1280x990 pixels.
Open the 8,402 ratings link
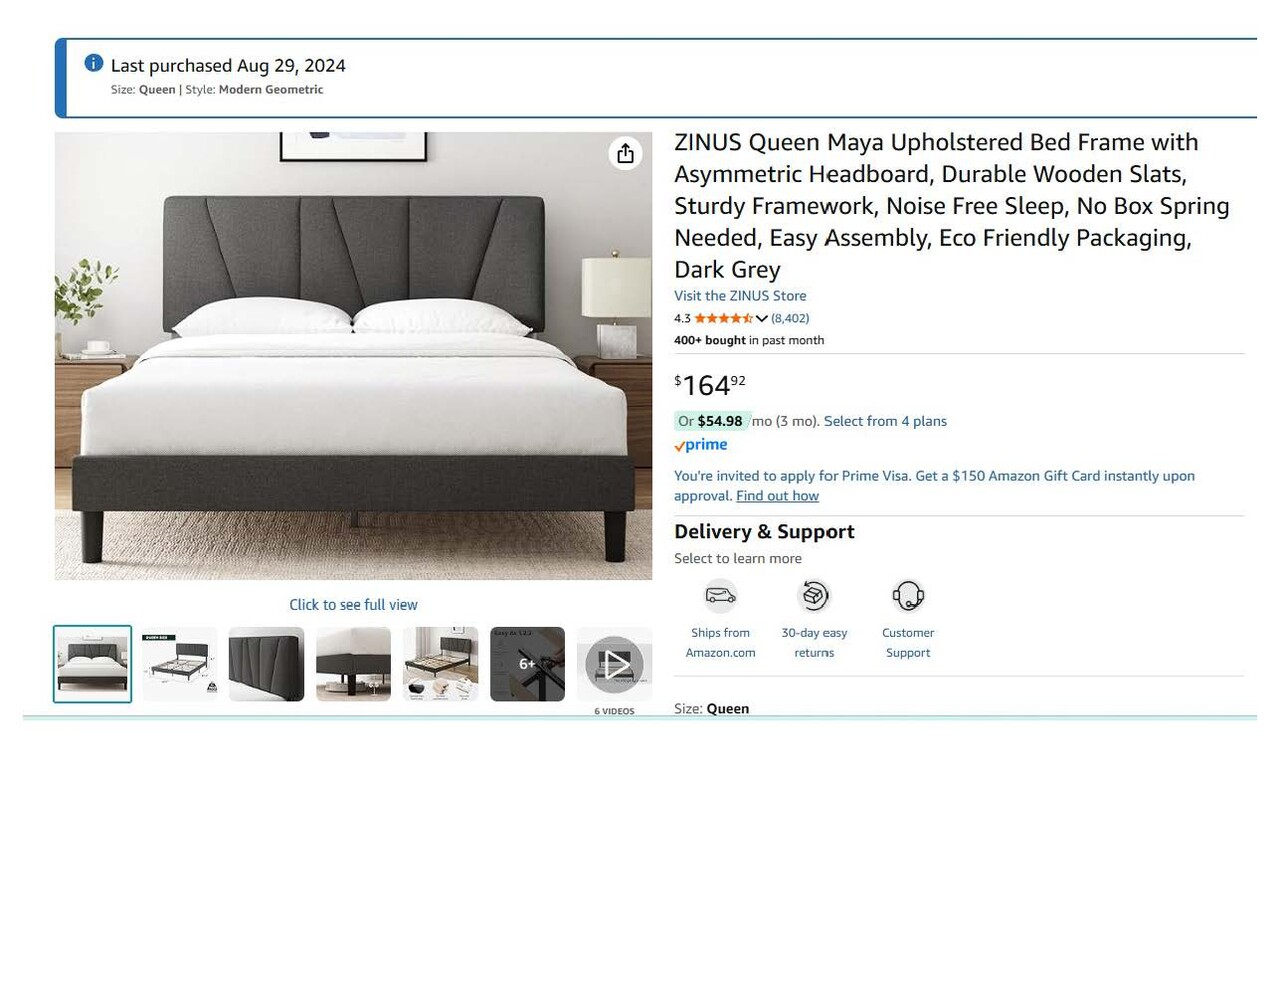click(790, 318)
